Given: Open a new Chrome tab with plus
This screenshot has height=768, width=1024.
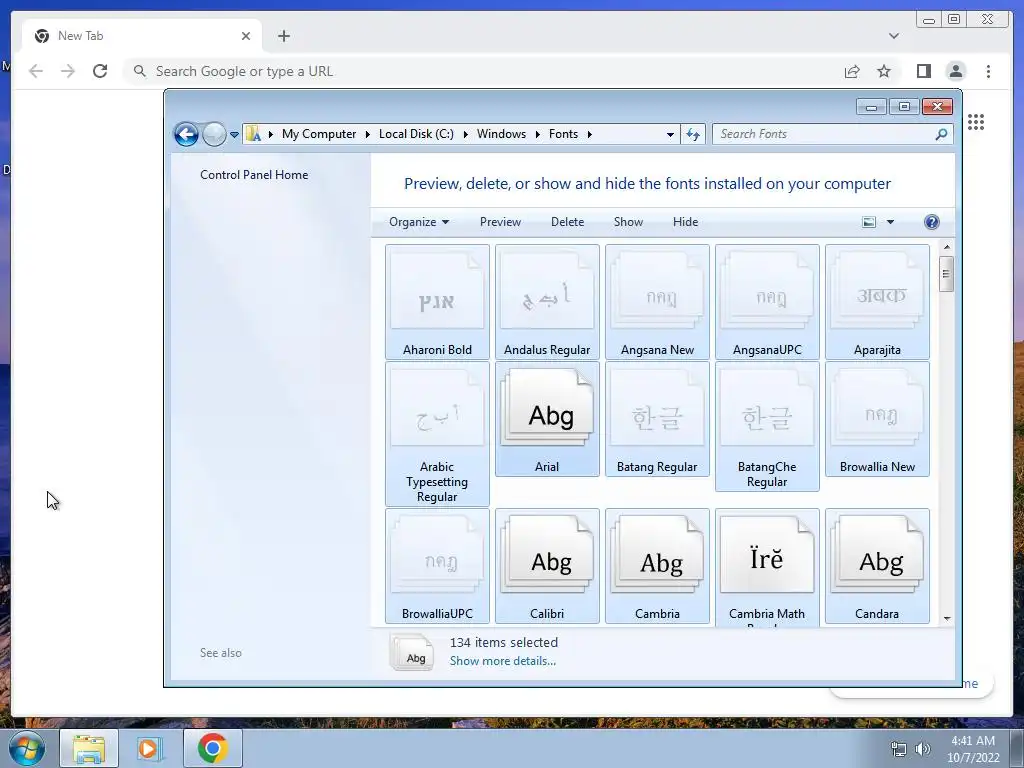Looking at the screenshot, I should point(283,36).
